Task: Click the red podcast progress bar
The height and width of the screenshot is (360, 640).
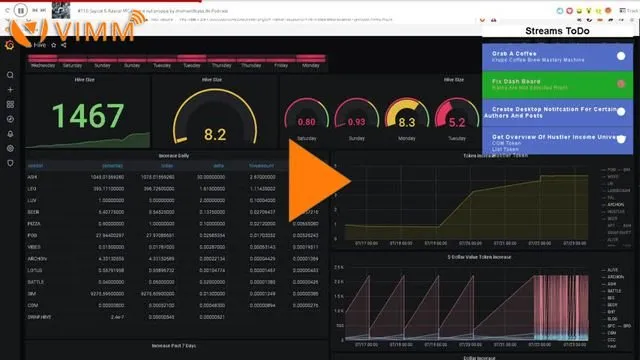Action: coord(100,1)
